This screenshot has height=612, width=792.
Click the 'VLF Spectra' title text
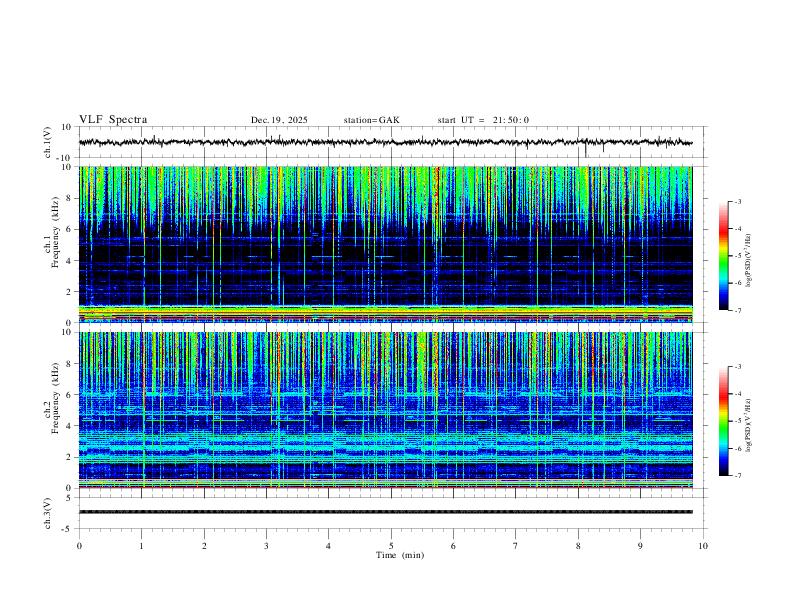(113, 120)
